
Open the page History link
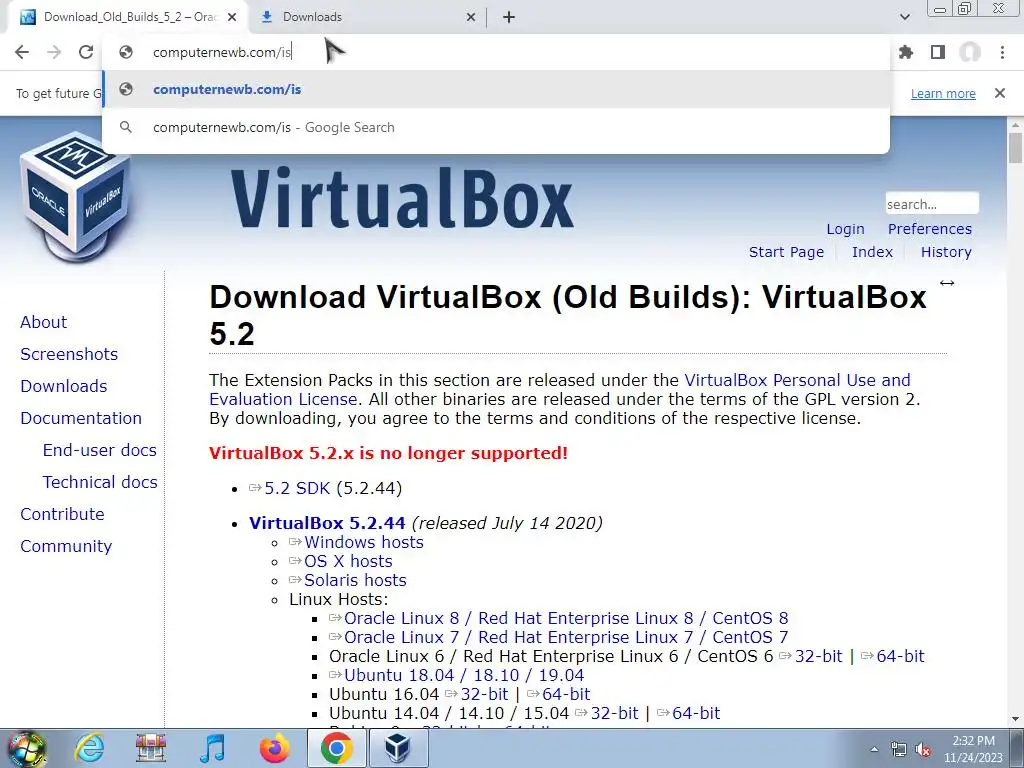[x=946, y=252]
